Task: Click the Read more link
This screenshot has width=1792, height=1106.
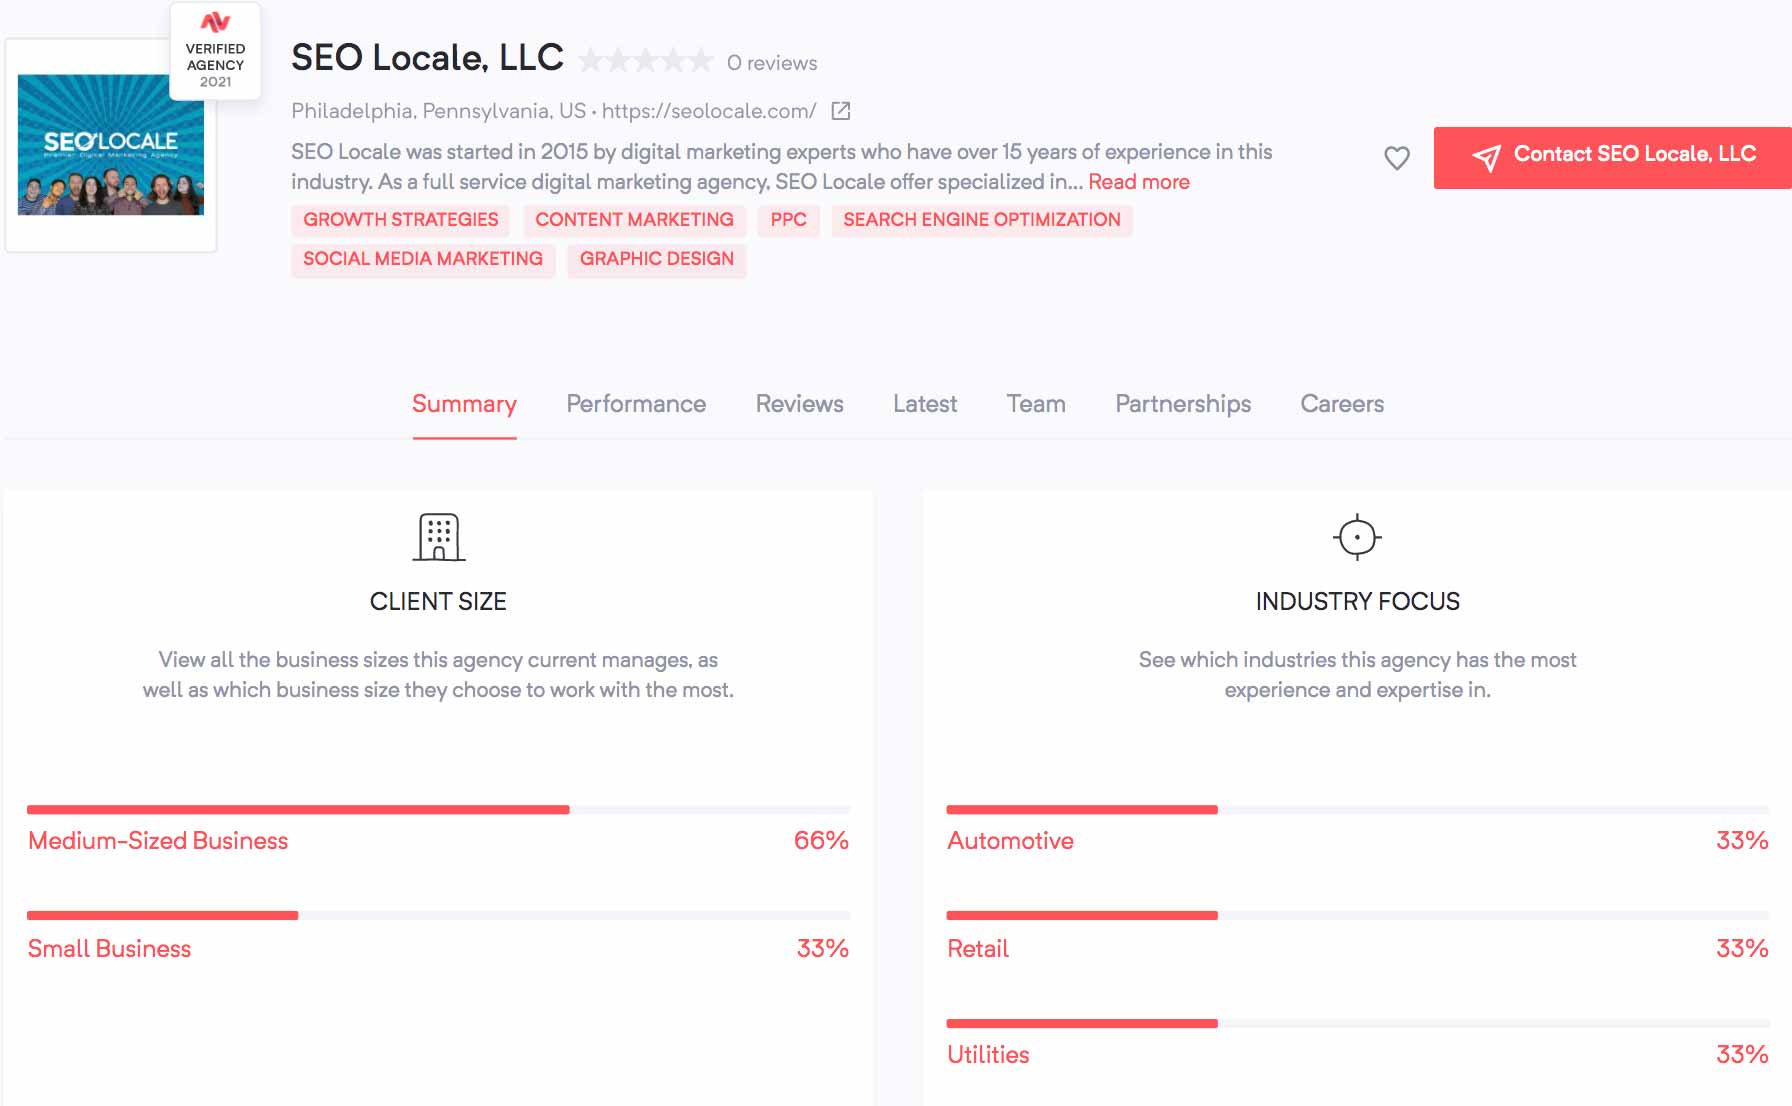Action: [x=1139, y=182]
